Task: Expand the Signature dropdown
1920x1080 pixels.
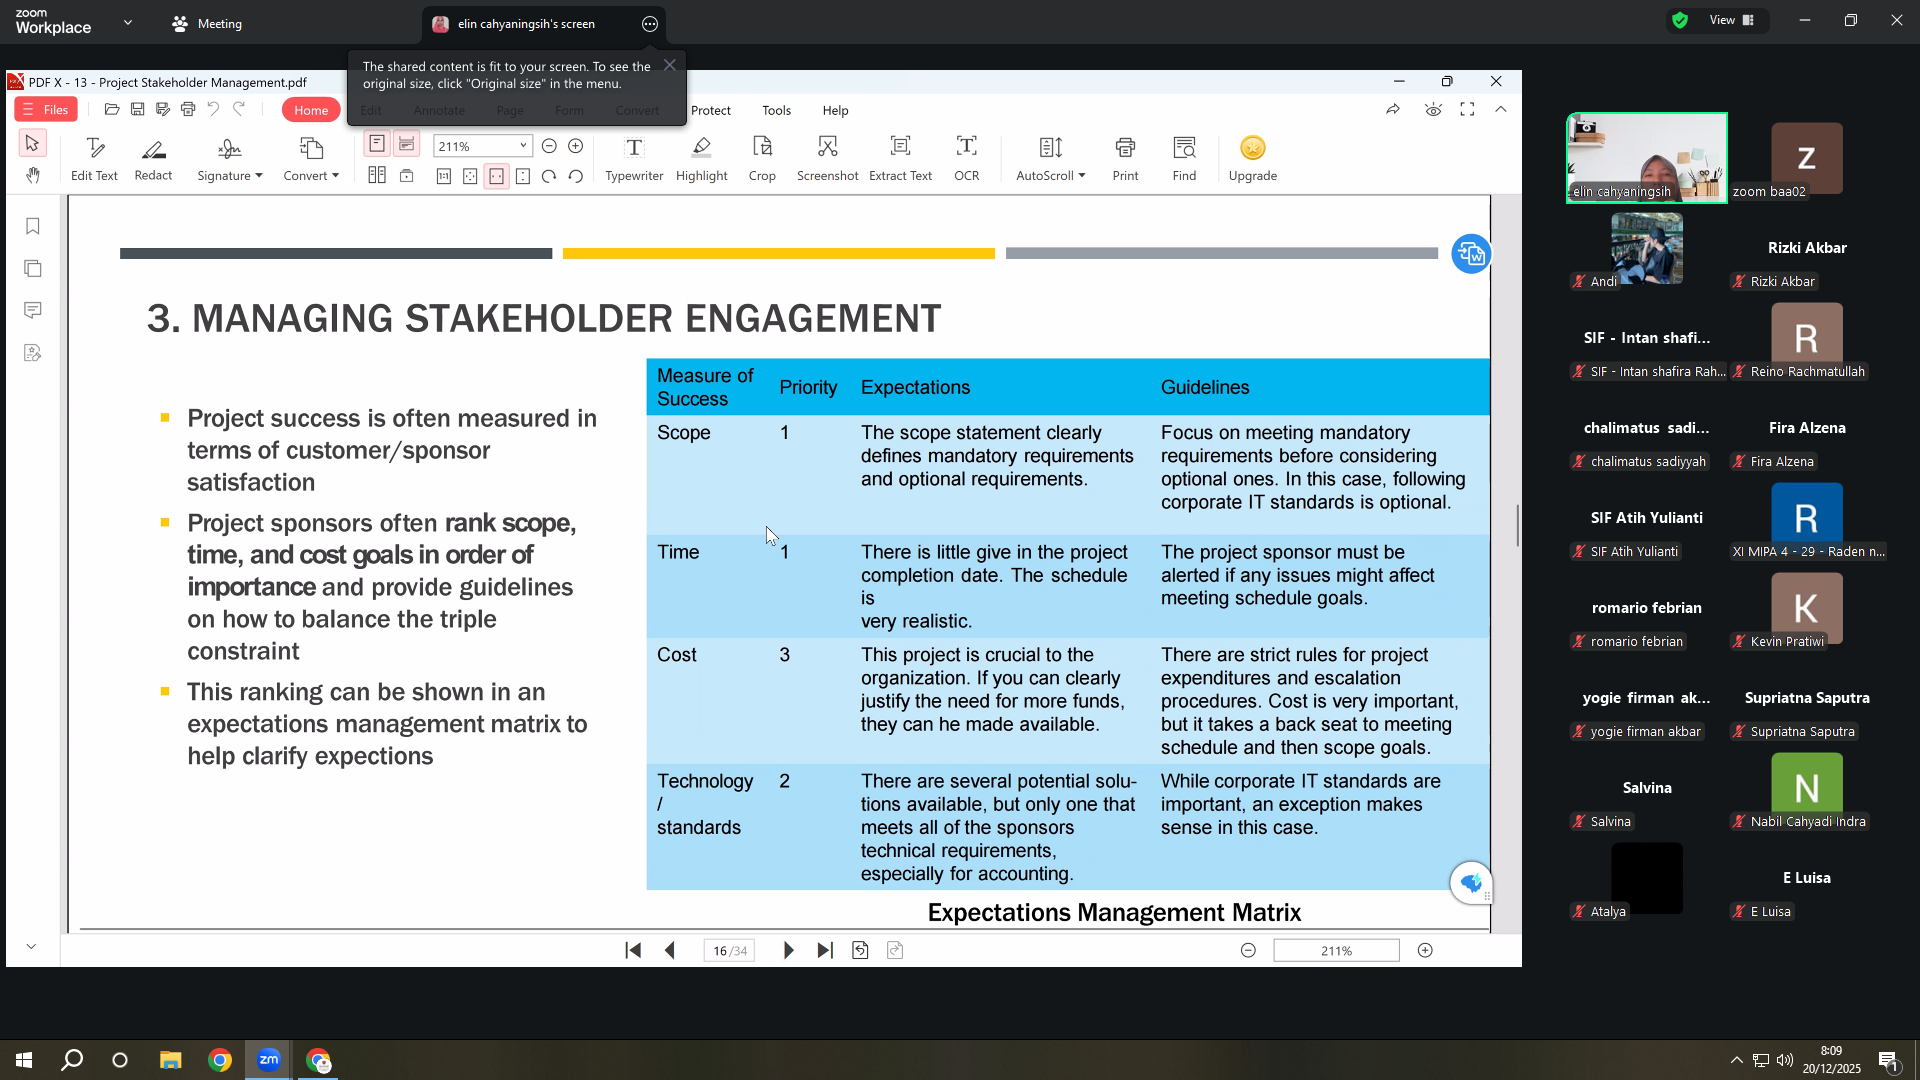Action: [x=229, y=159]
